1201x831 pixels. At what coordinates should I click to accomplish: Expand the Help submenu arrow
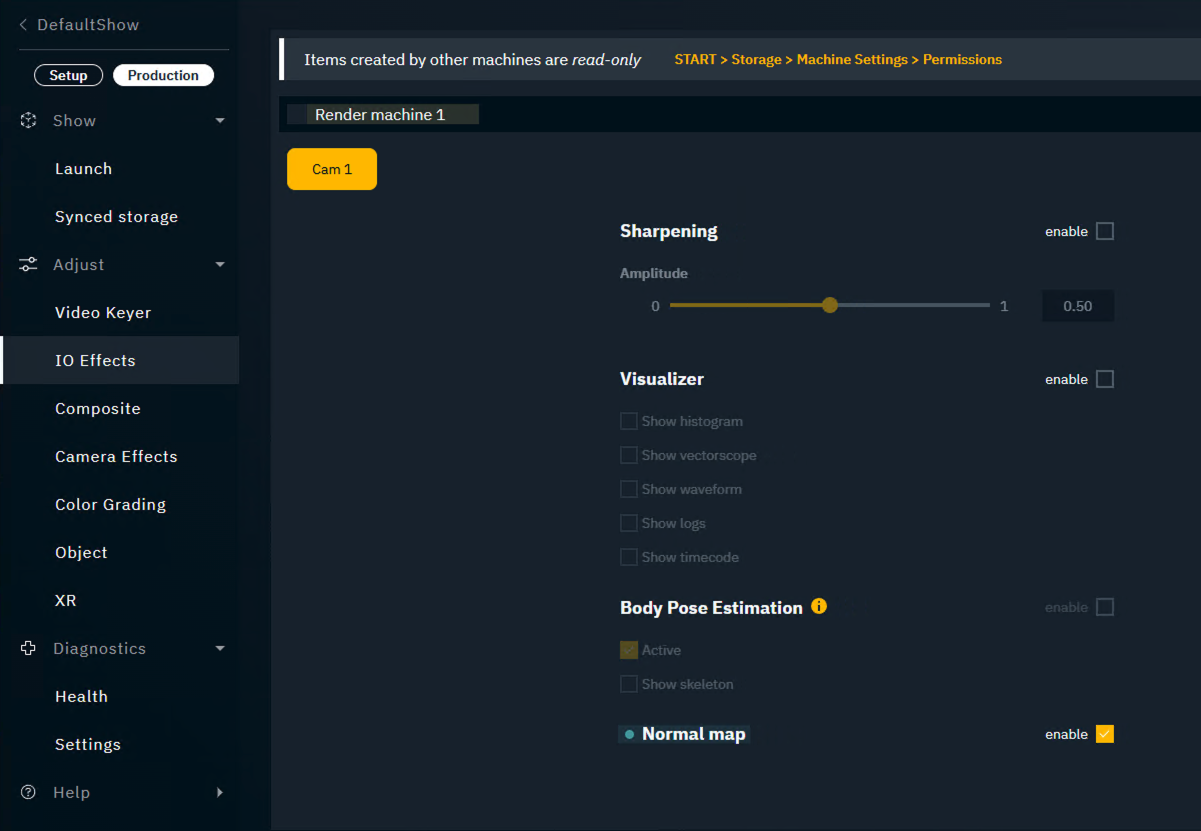tap(220, 793)
